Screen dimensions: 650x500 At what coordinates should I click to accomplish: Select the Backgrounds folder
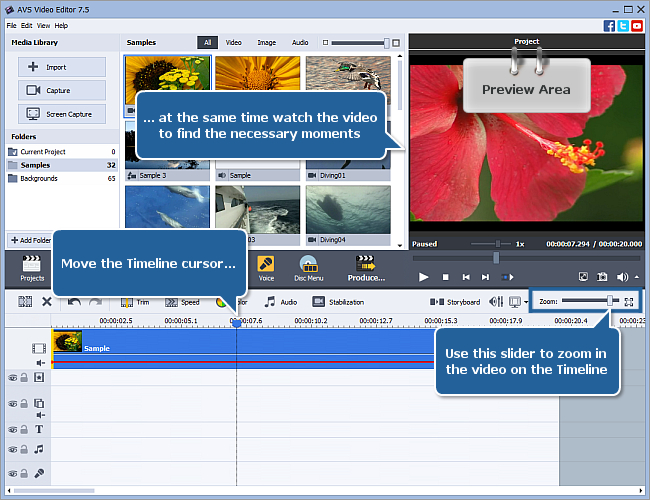click(x=62, y=178)
